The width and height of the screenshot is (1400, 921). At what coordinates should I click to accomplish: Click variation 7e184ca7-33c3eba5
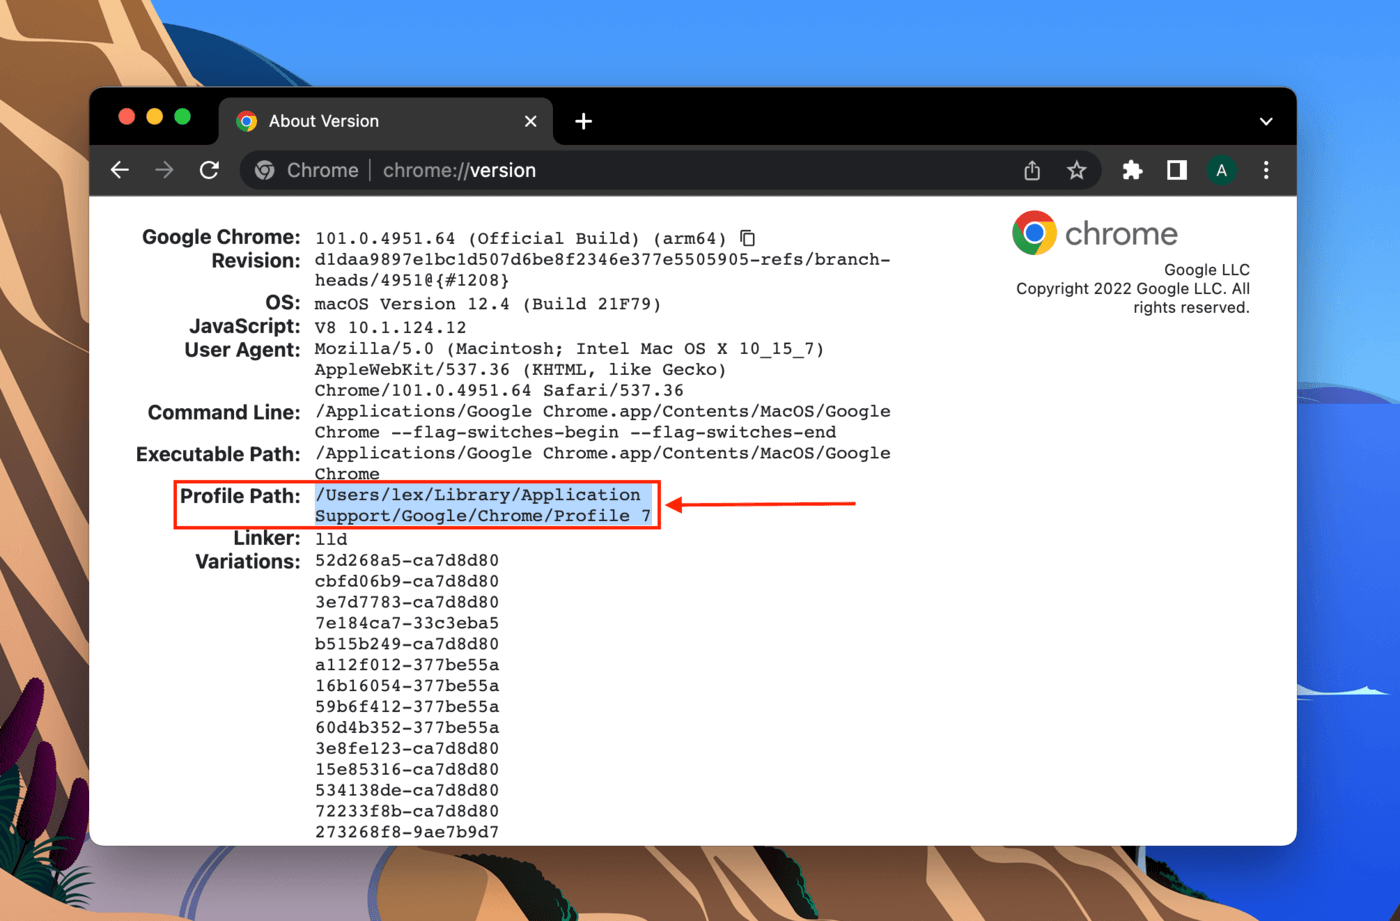coord(407,623)
